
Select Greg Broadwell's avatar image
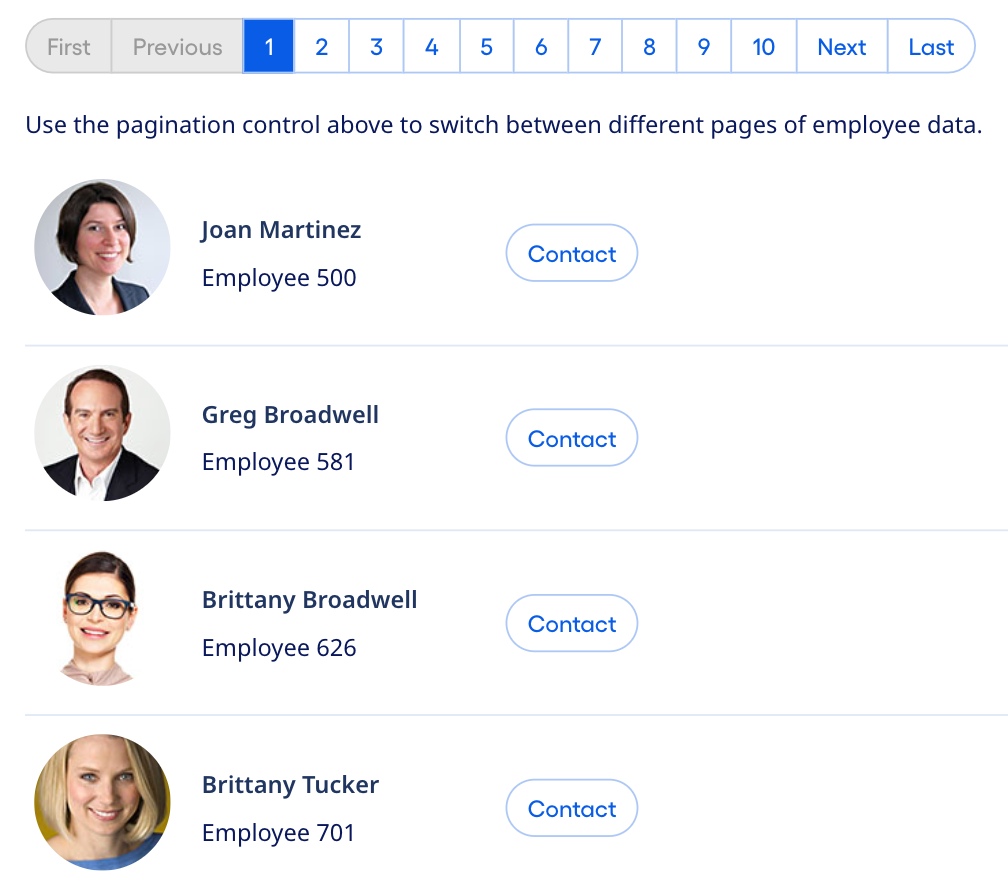(x=102, y=434)
